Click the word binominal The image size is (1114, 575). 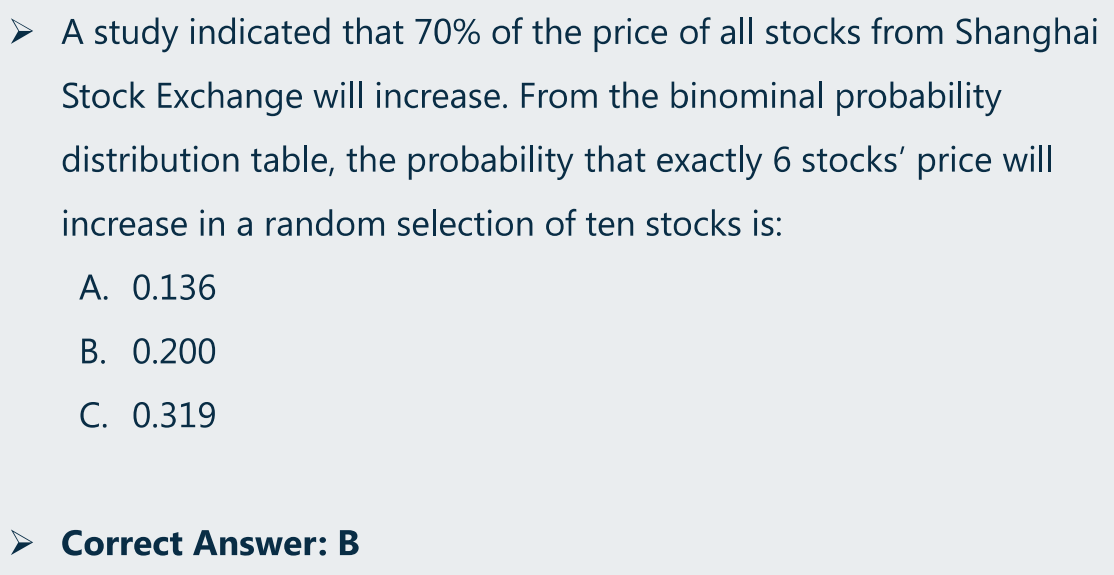(747, 97)
